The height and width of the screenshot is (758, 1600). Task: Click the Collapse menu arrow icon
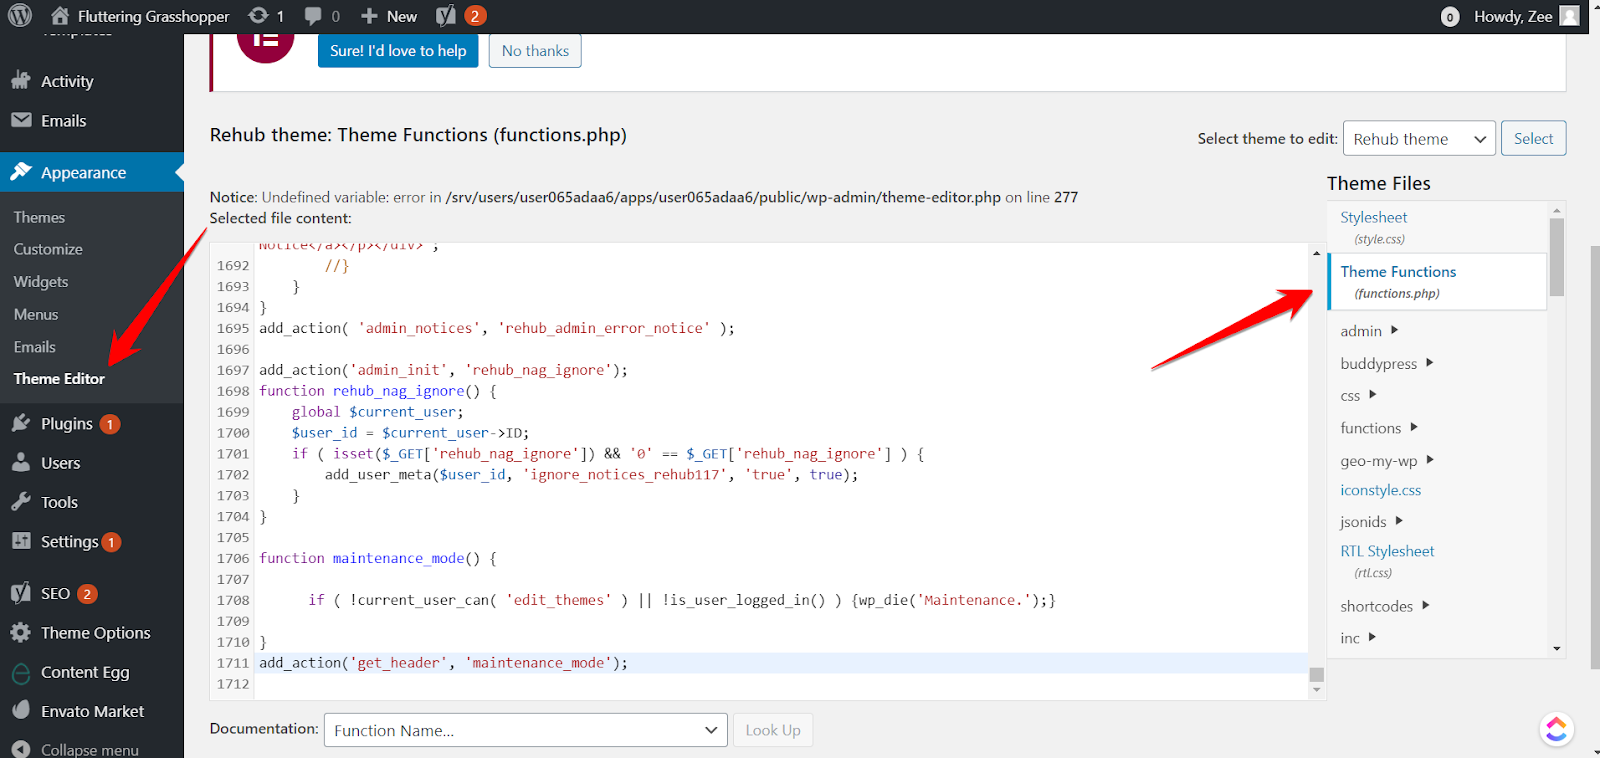pyautogui.click(x=21, y=749)
